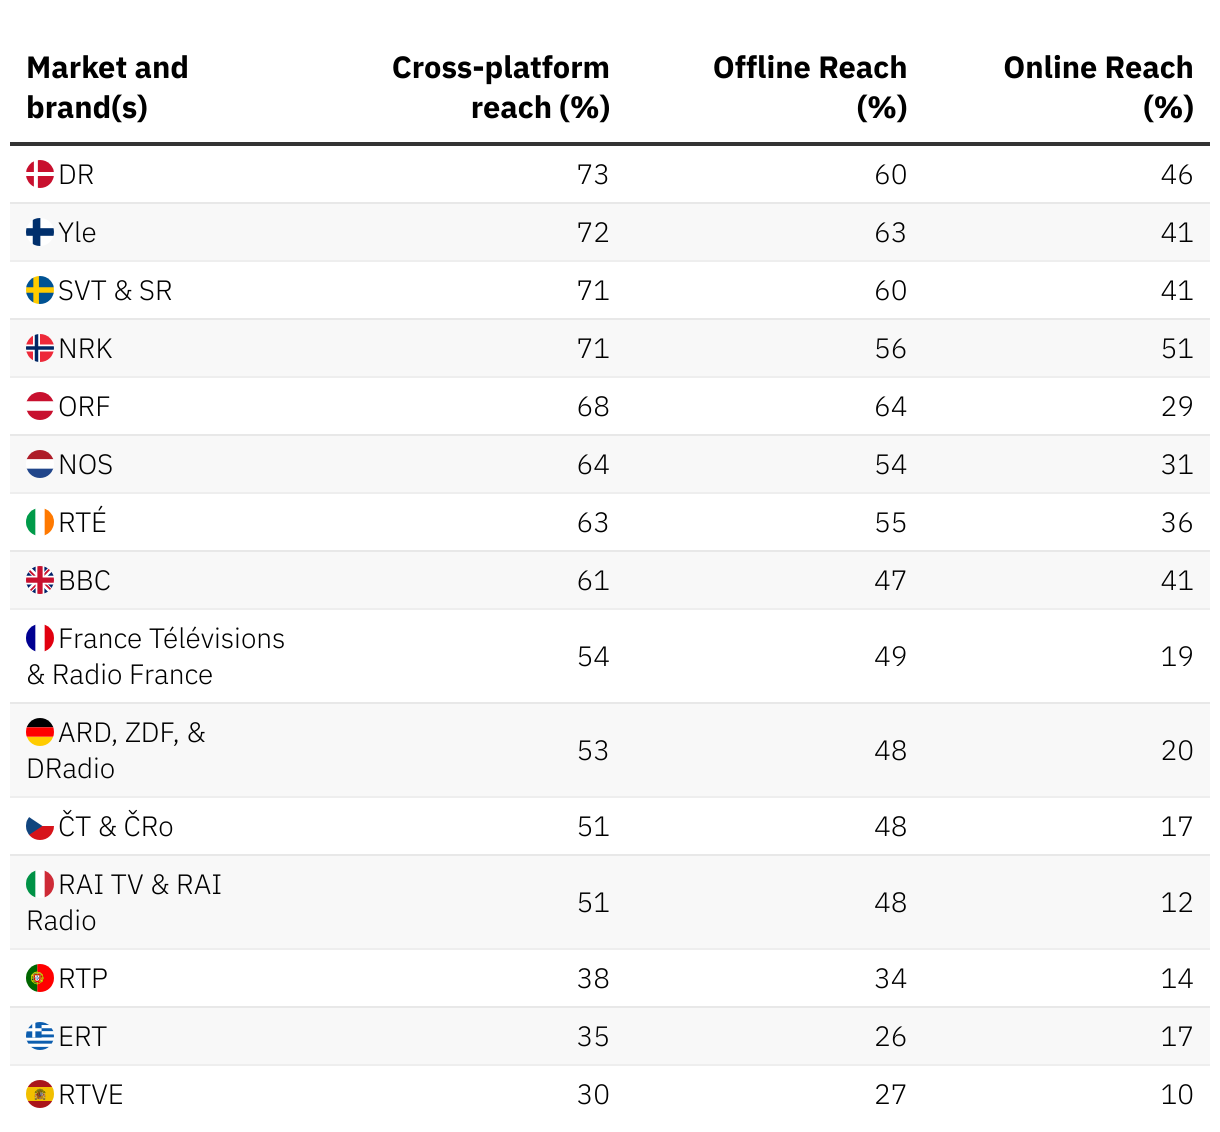
Task: Select the UK flag icon beside BBC
Action: click(x=40, y=581)
